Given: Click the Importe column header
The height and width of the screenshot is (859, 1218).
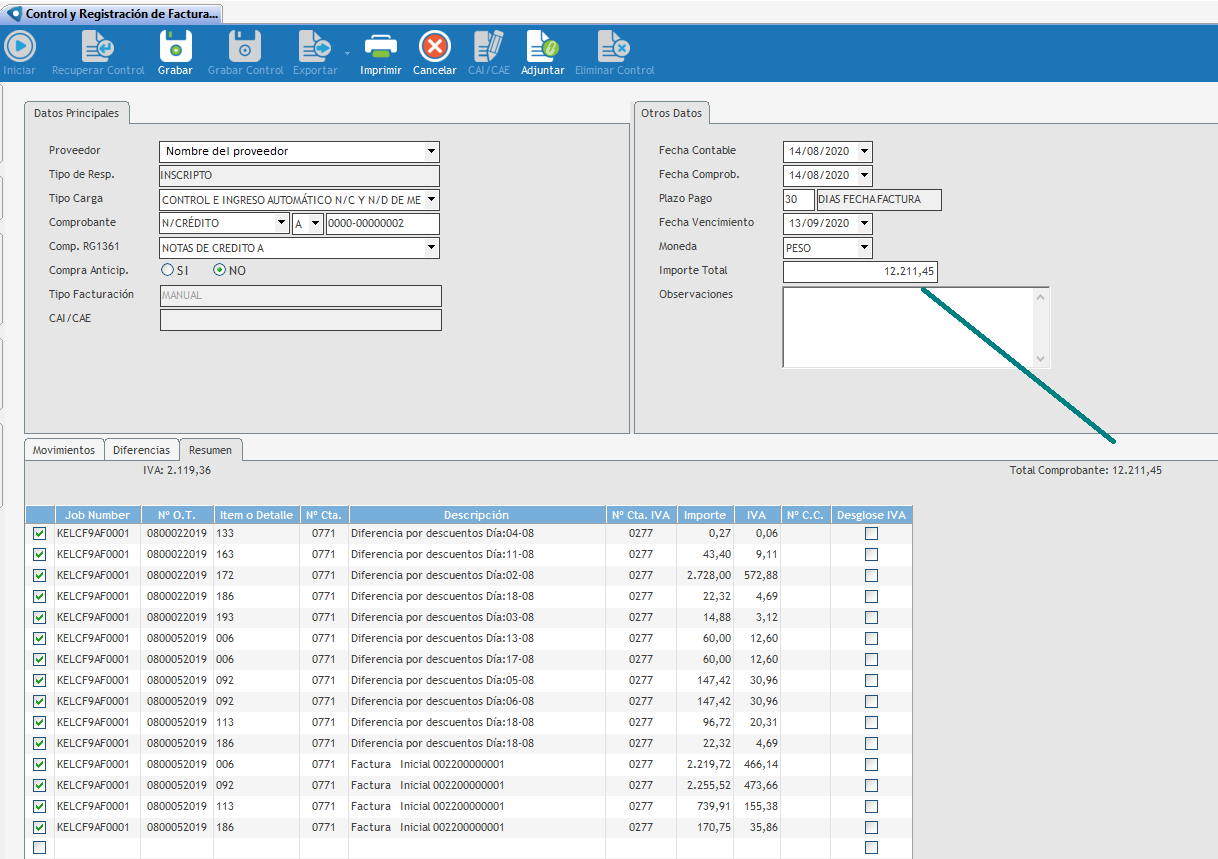Looking at the screenshot, I should click(704, 515).
